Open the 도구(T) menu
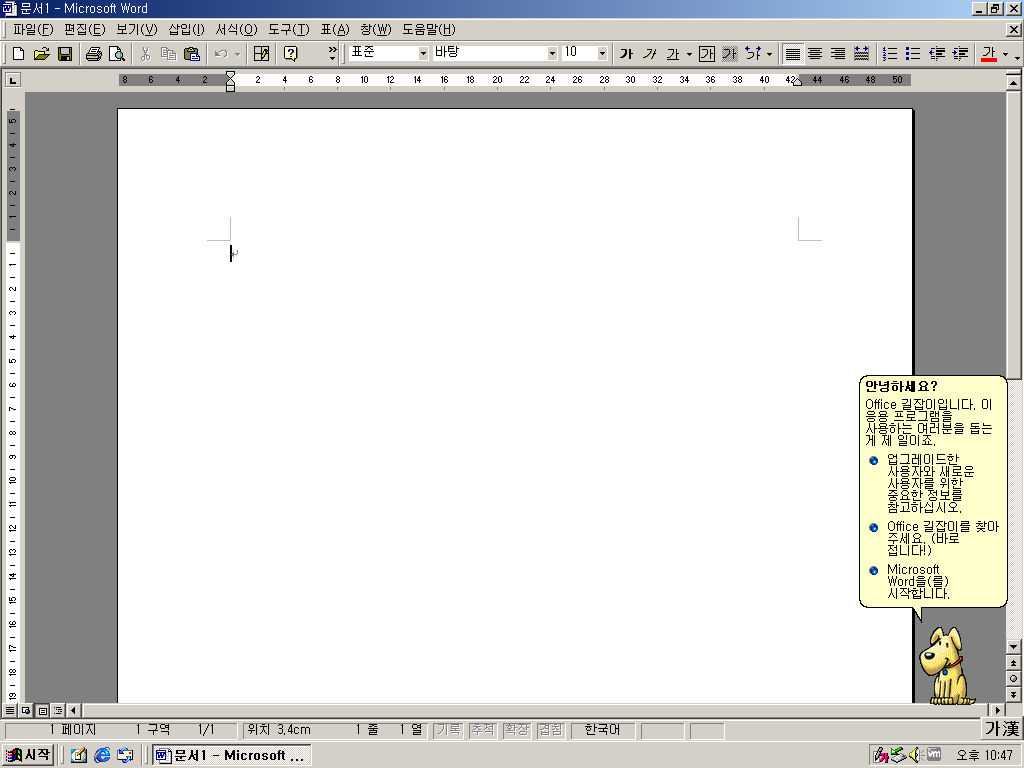Image resolution: width=1024 pixels, height=768 pixels. (289, 29)
